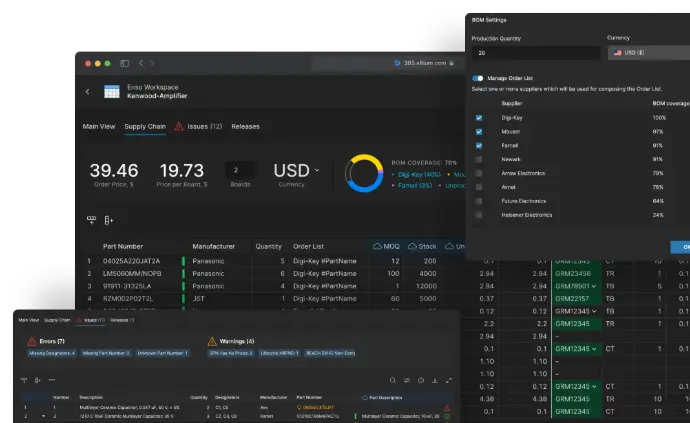Filter by Unknown Part Number: 1 chip

click(162, 353)
